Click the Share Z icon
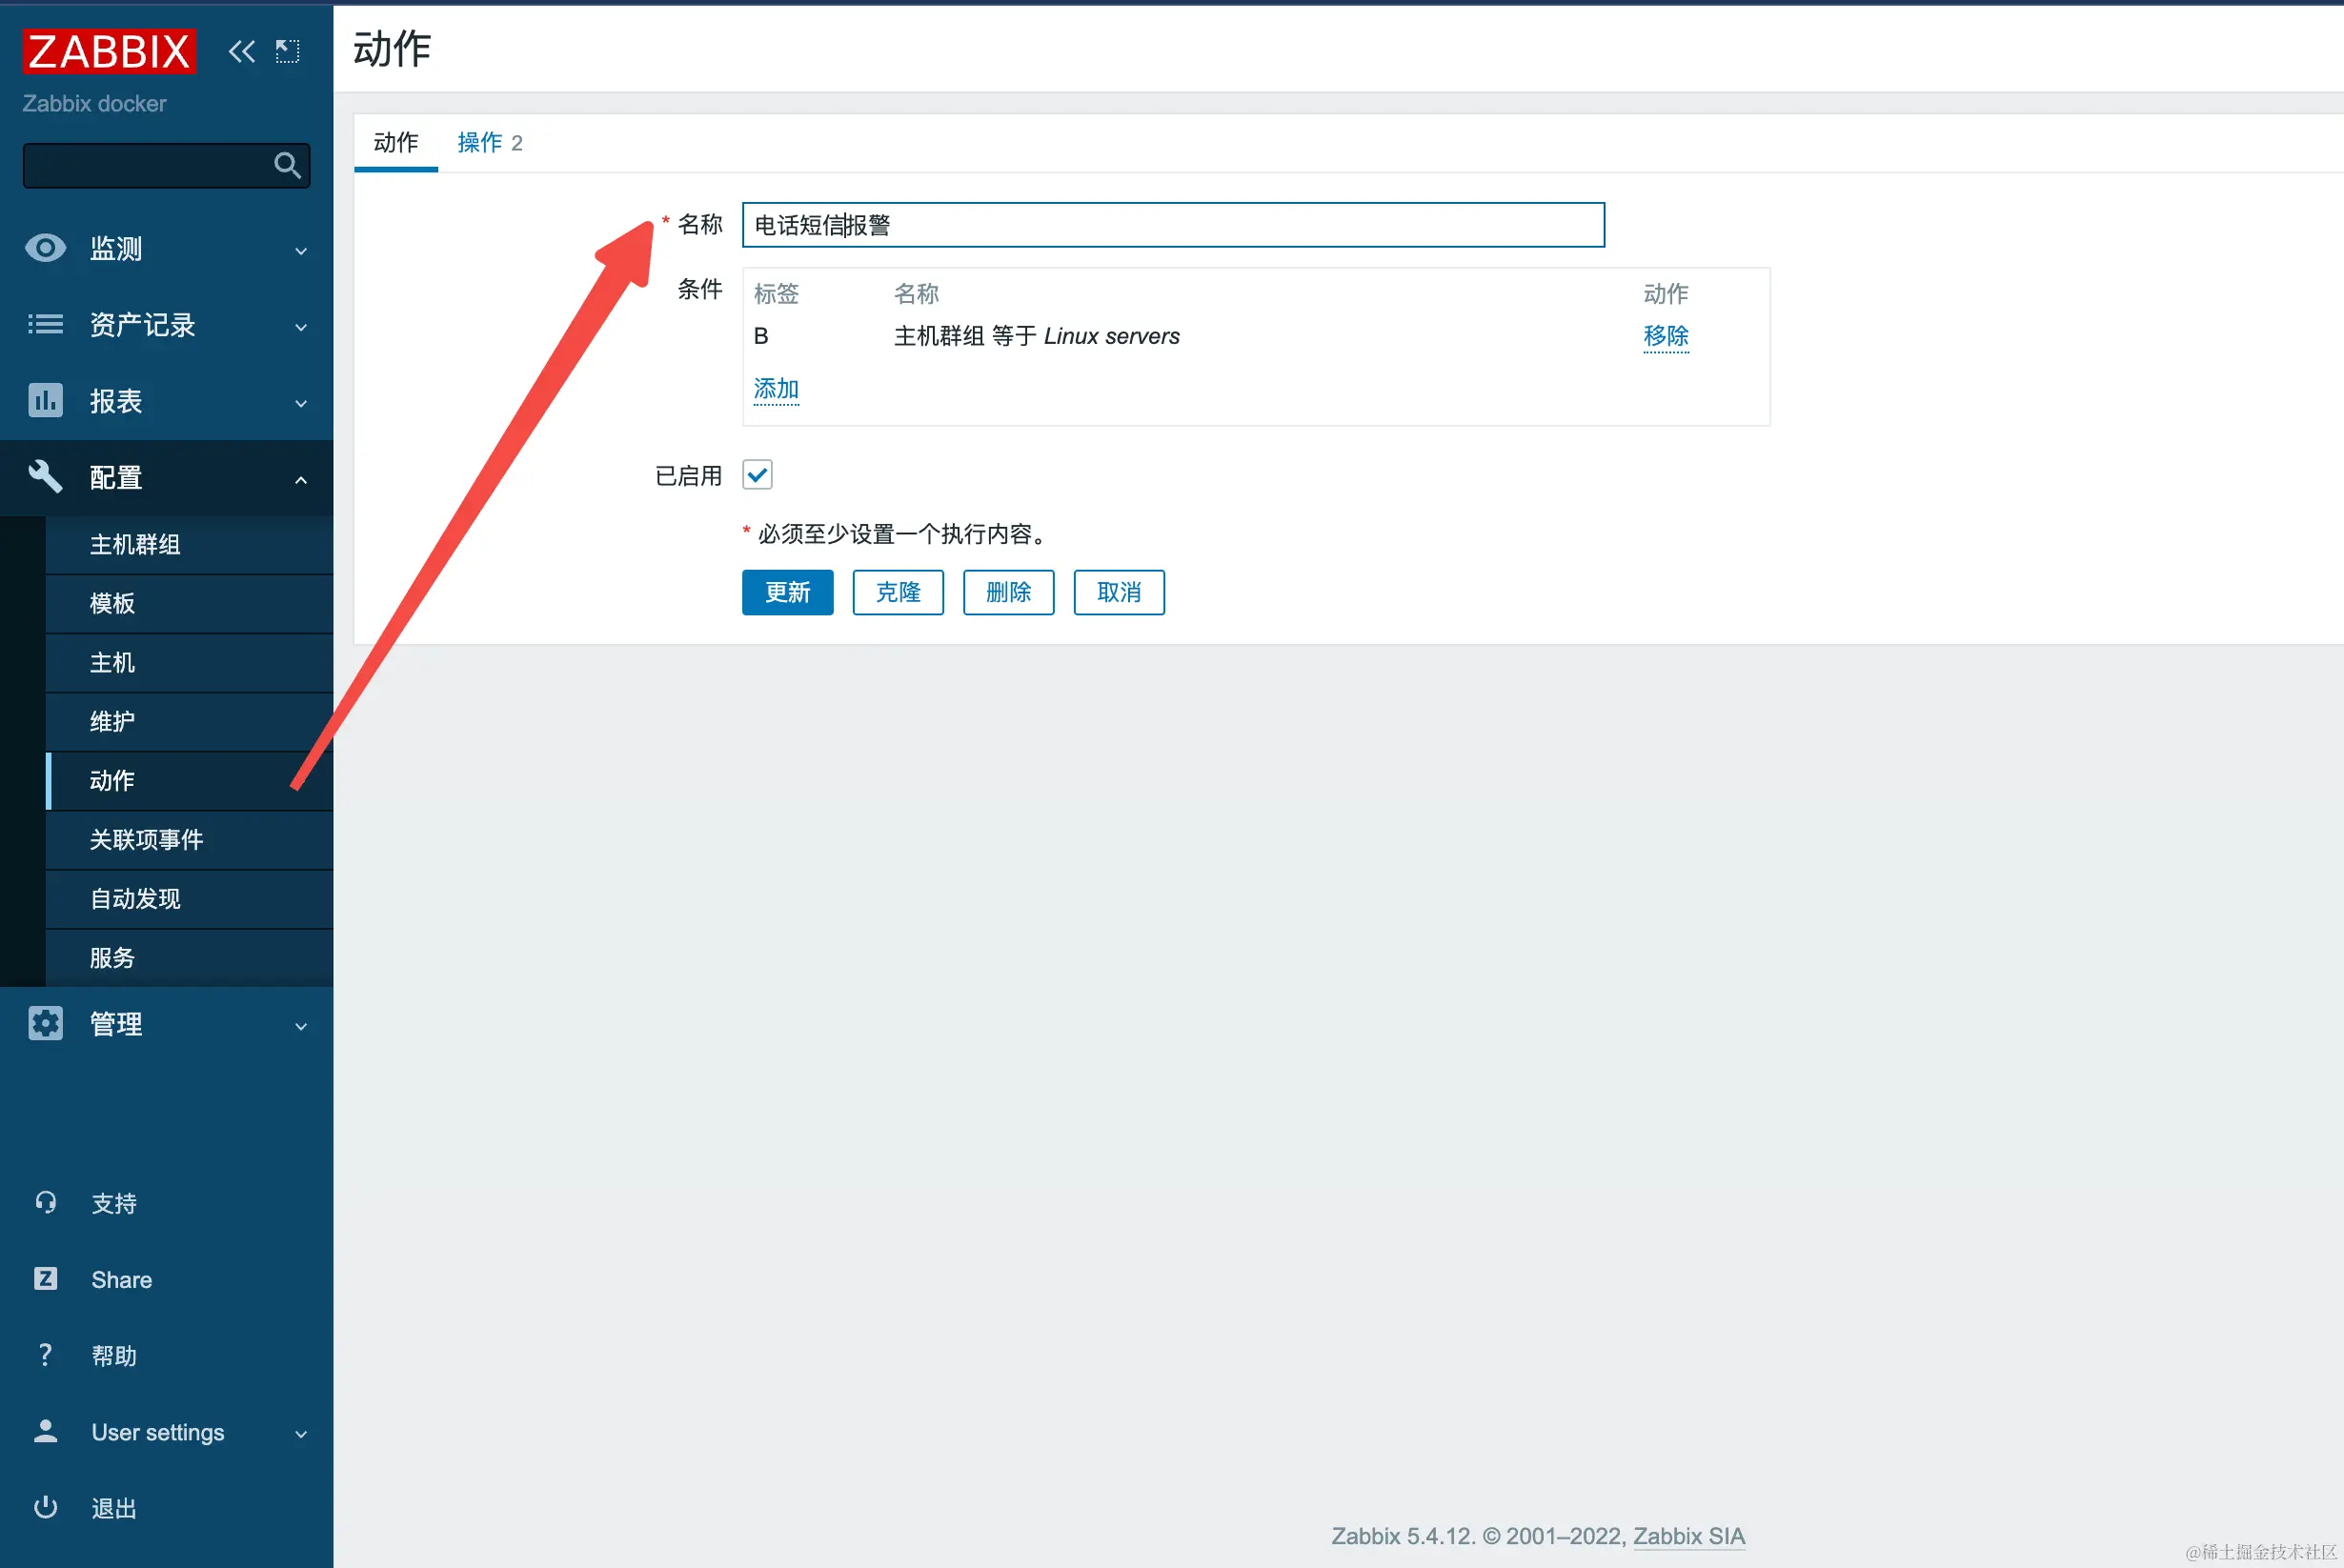2344x1568 pixels. [x=45, y=1279]
